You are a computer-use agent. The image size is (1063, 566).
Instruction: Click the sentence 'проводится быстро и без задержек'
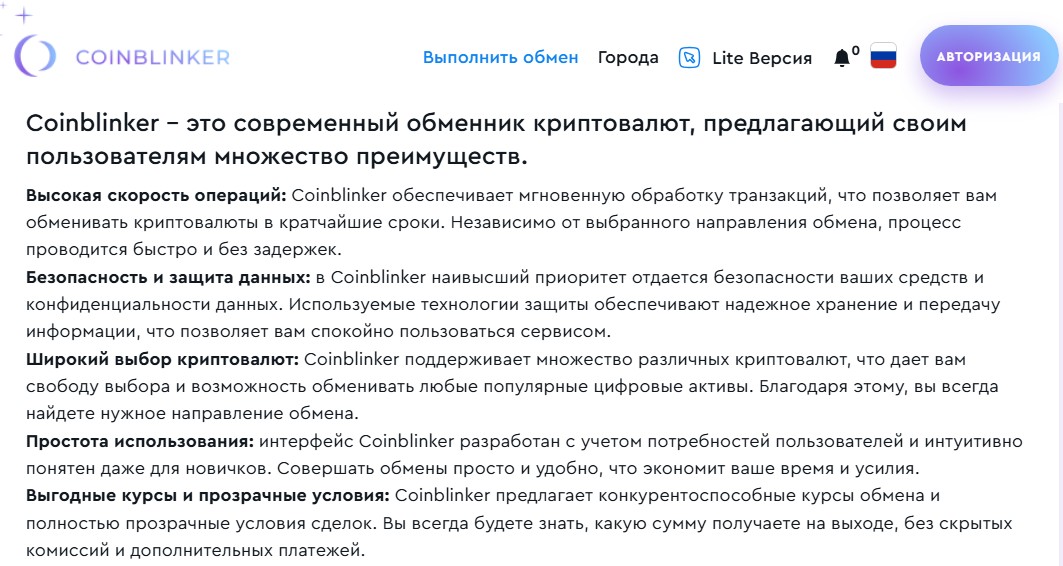tap(184, 249)
